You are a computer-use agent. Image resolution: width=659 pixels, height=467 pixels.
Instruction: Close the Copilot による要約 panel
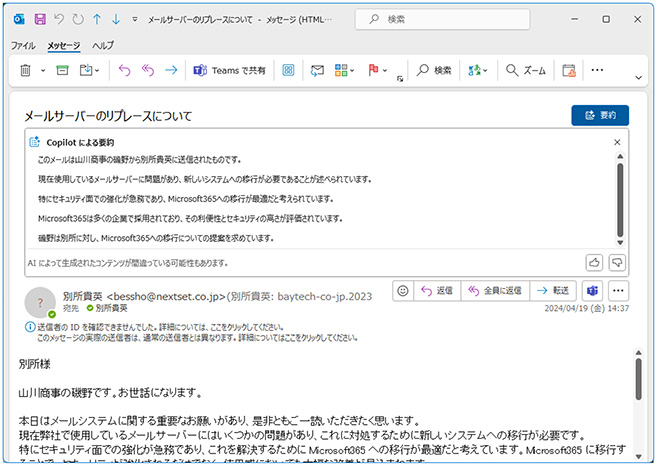point(617,142)
